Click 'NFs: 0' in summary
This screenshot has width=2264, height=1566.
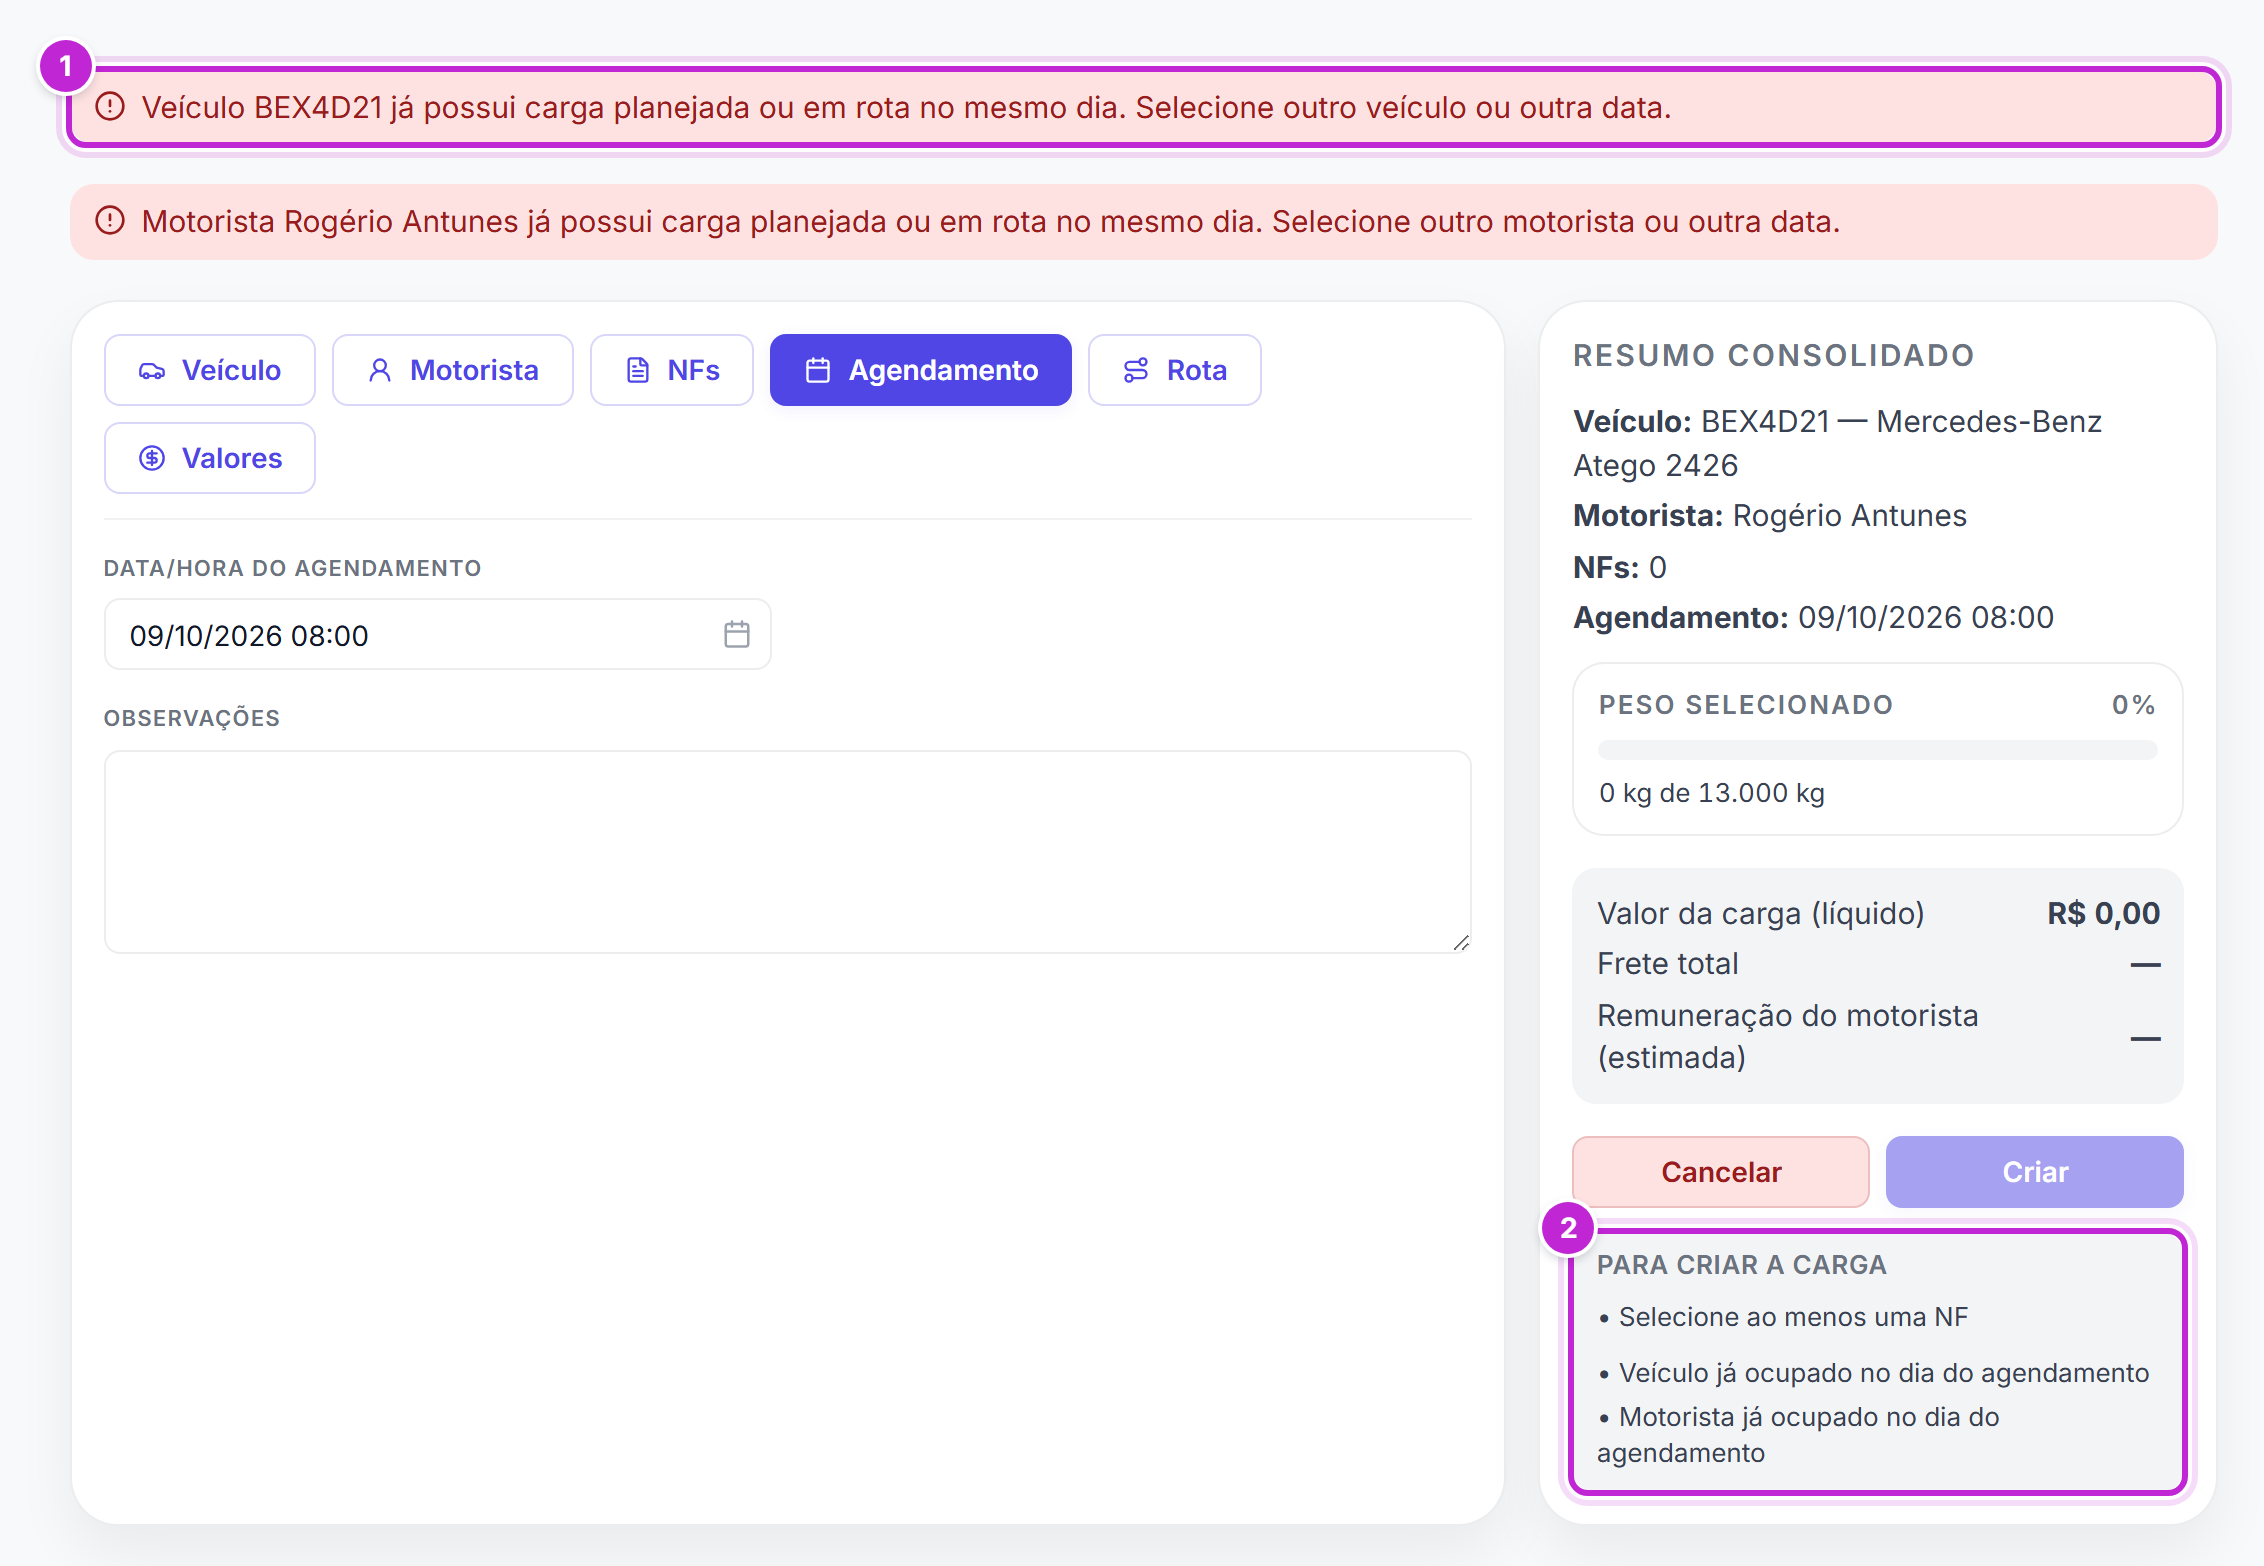click(1620, 568)
